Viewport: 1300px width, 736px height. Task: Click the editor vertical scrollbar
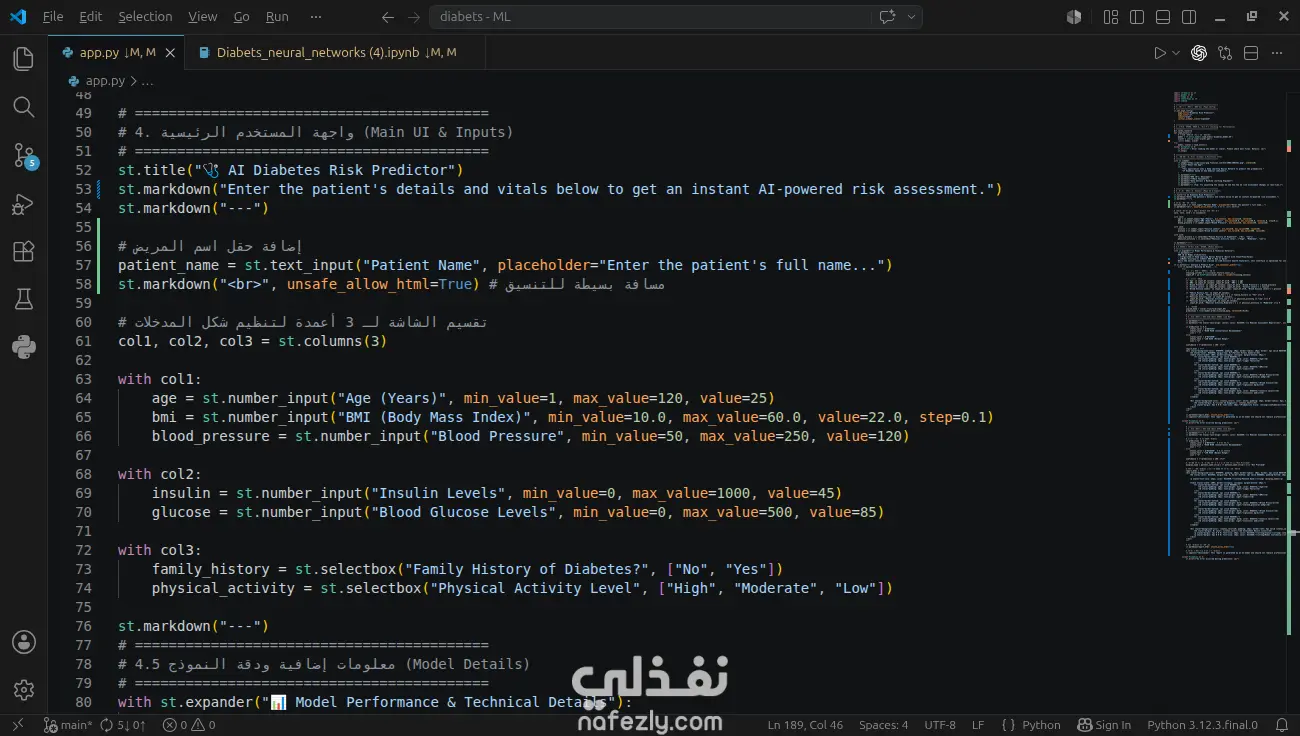pyautogui.click(x=1293, y=400)
